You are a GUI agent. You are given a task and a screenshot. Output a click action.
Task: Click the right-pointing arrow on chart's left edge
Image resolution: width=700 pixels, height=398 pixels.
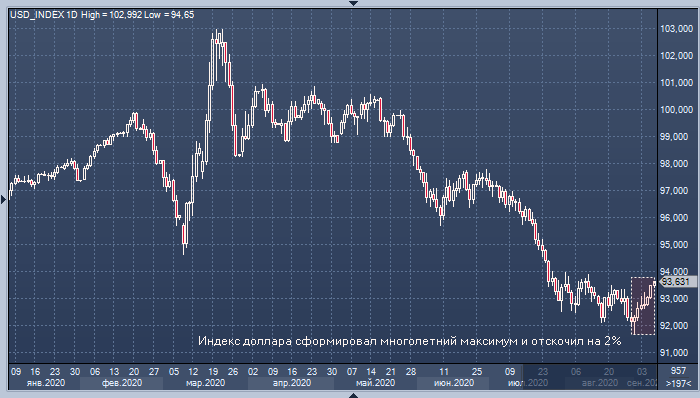pyautogui.click(x=3, y=199)
